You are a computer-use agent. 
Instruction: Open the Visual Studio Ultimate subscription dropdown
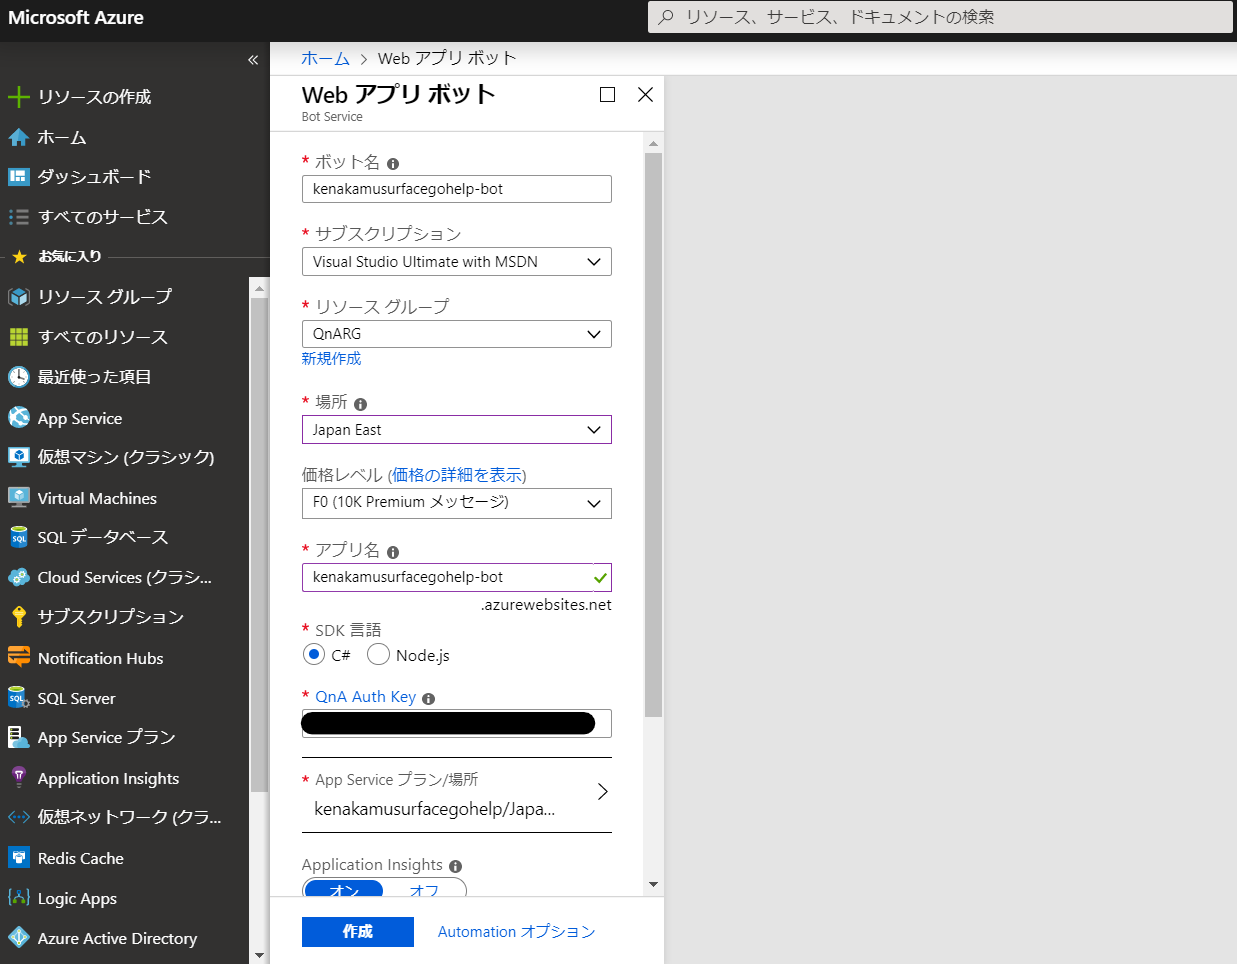457,262
